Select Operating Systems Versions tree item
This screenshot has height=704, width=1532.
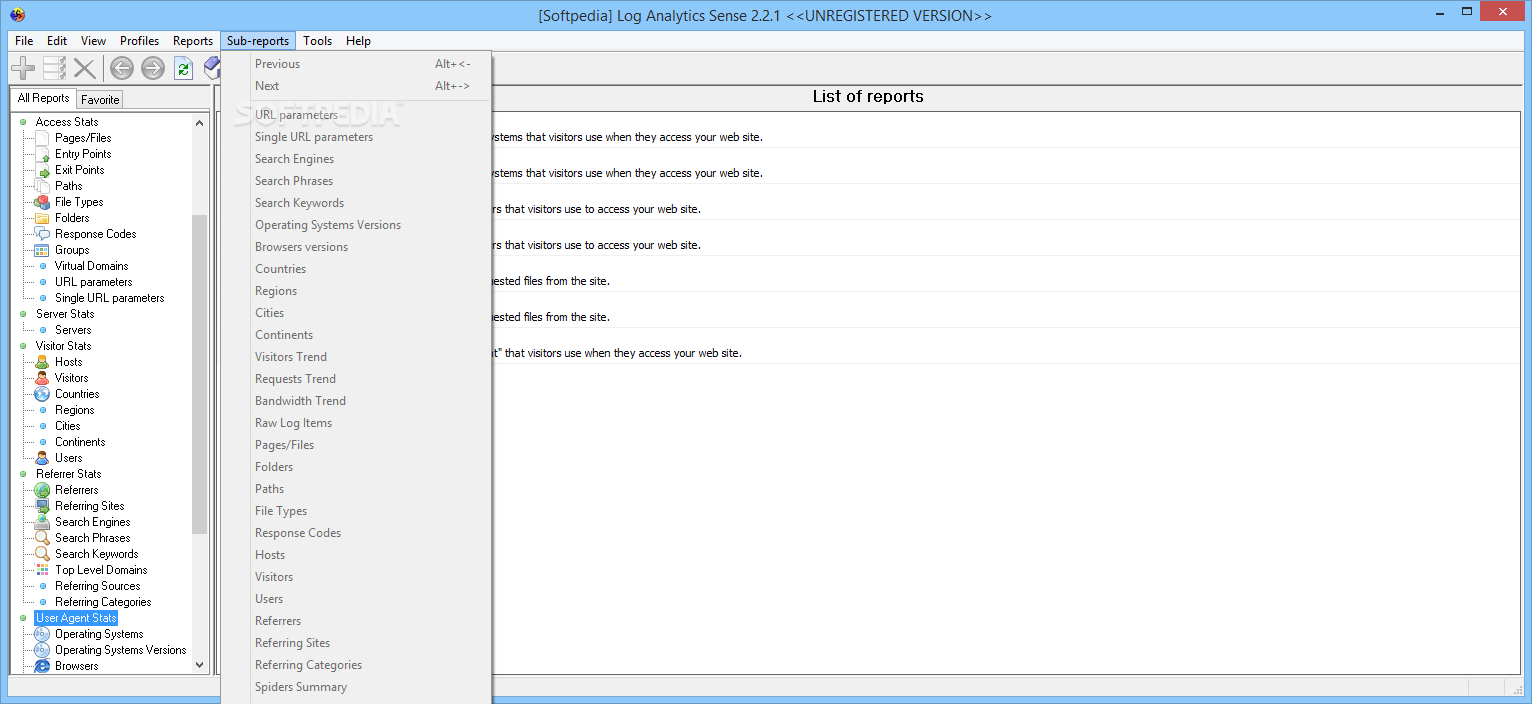point(120,650)
